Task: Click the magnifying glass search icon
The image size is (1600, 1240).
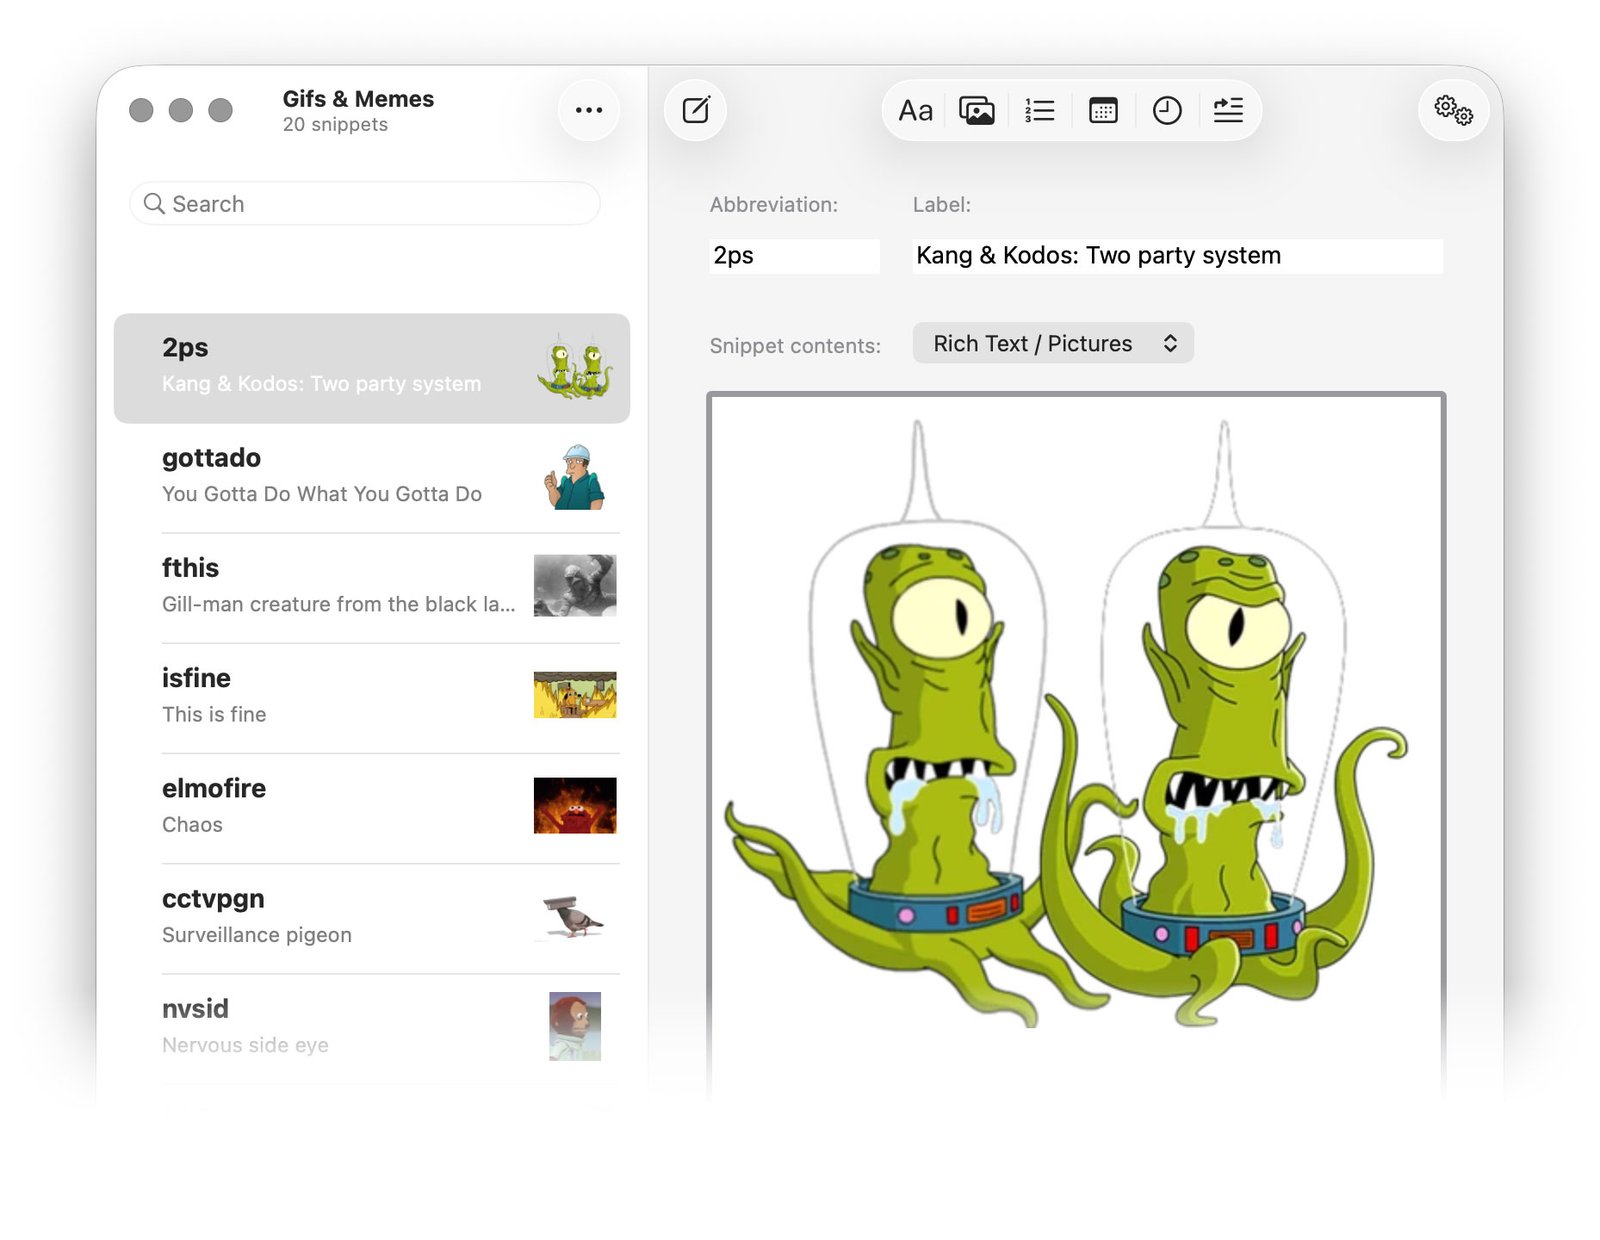Action: (154, 204)
